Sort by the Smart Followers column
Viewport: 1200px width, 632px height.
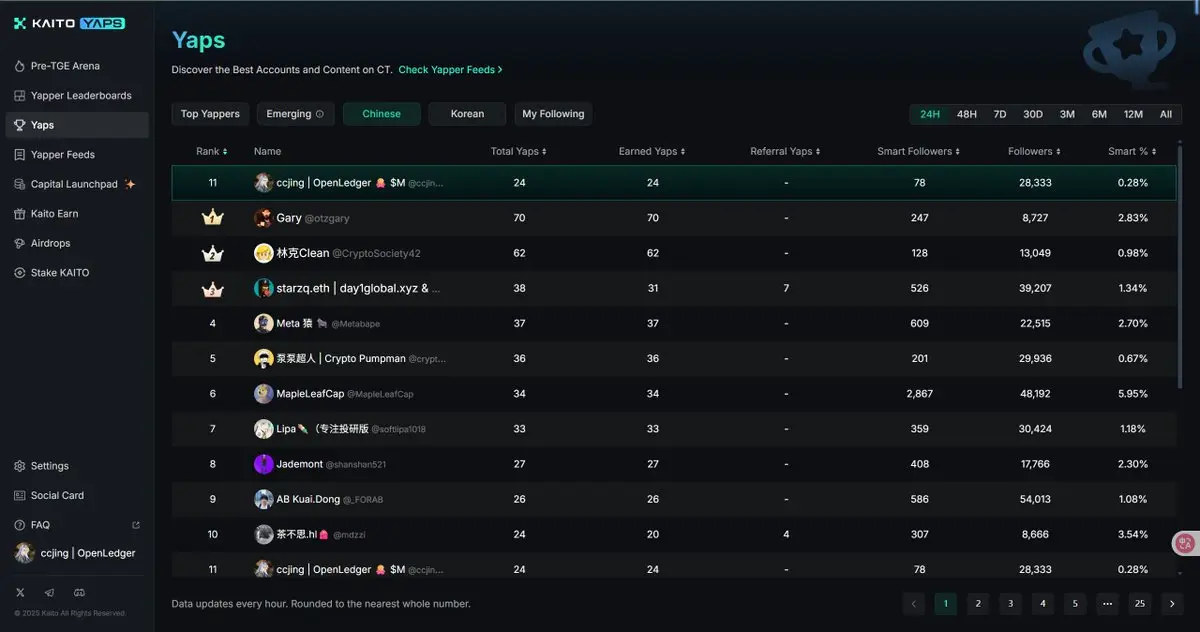click(919, 151)
